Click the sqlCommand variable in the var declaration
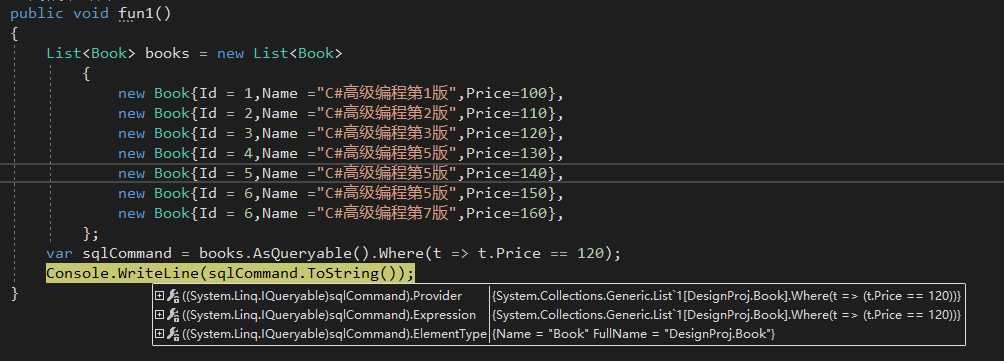The height and width of the screenshot is (361, 1004). coord(127,253)
